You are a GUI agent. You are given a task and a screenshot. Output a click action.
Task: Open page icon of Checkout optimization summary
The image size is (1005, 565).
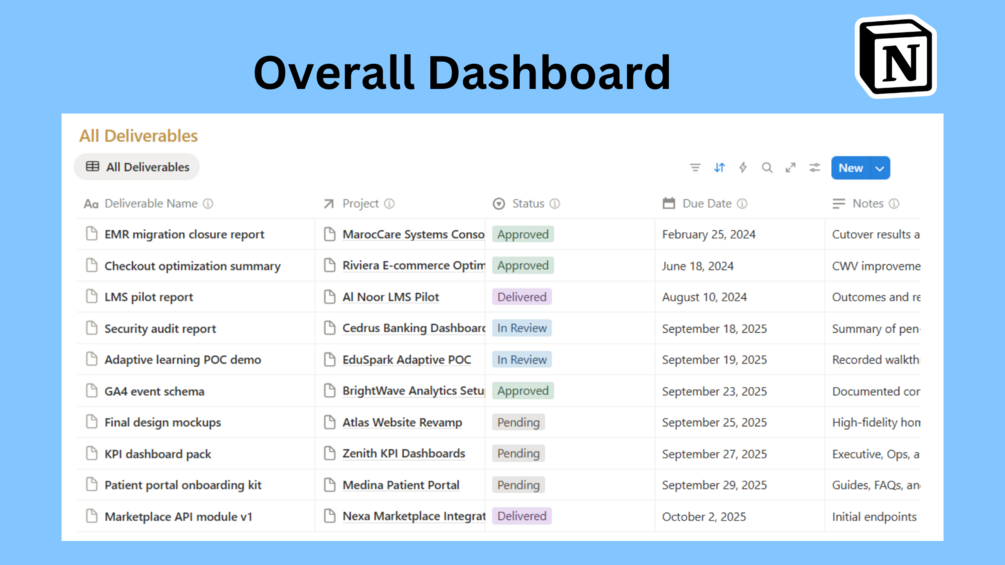click(92, 265)
